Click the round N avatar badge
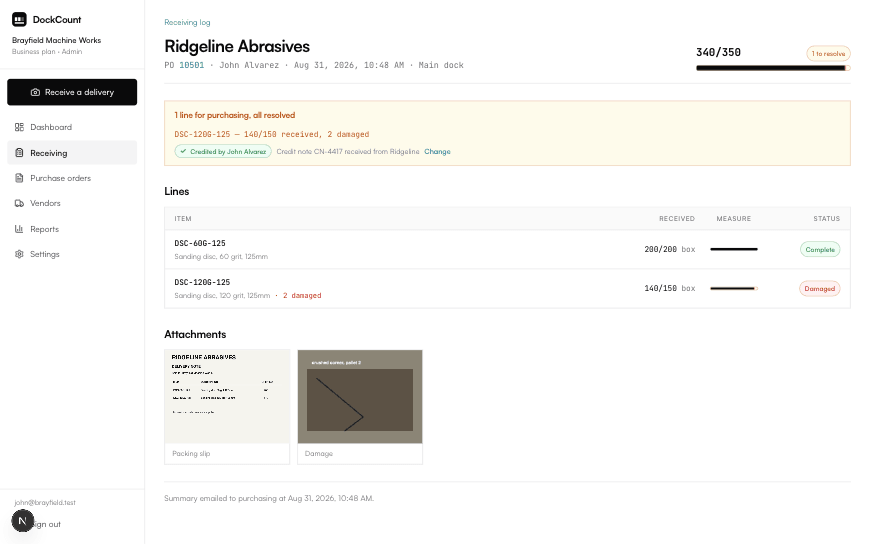 [x=22, y=521]
